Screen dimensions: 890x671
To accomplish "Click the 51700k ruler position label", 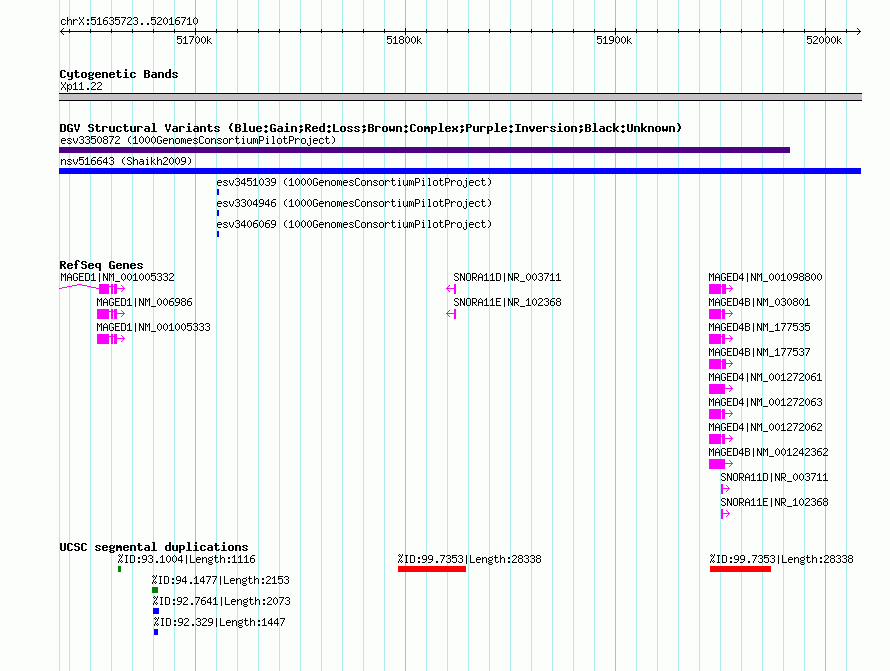I will tap(194, 40).
